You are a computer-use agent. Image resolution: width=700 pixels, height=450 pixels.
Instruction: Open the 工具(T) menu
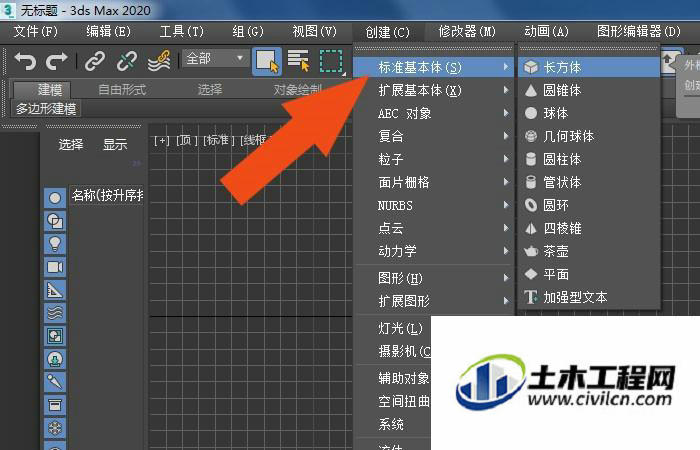point(182,32)
